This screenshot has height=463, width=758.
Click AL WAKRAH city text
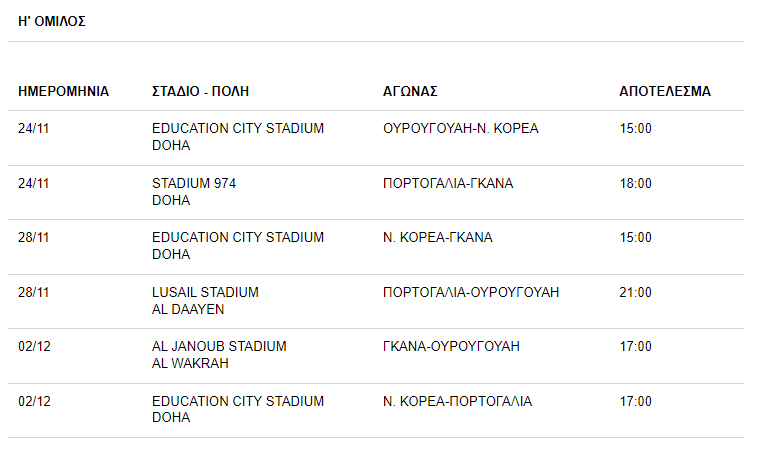pyautogui.click(x=190, y=363)
